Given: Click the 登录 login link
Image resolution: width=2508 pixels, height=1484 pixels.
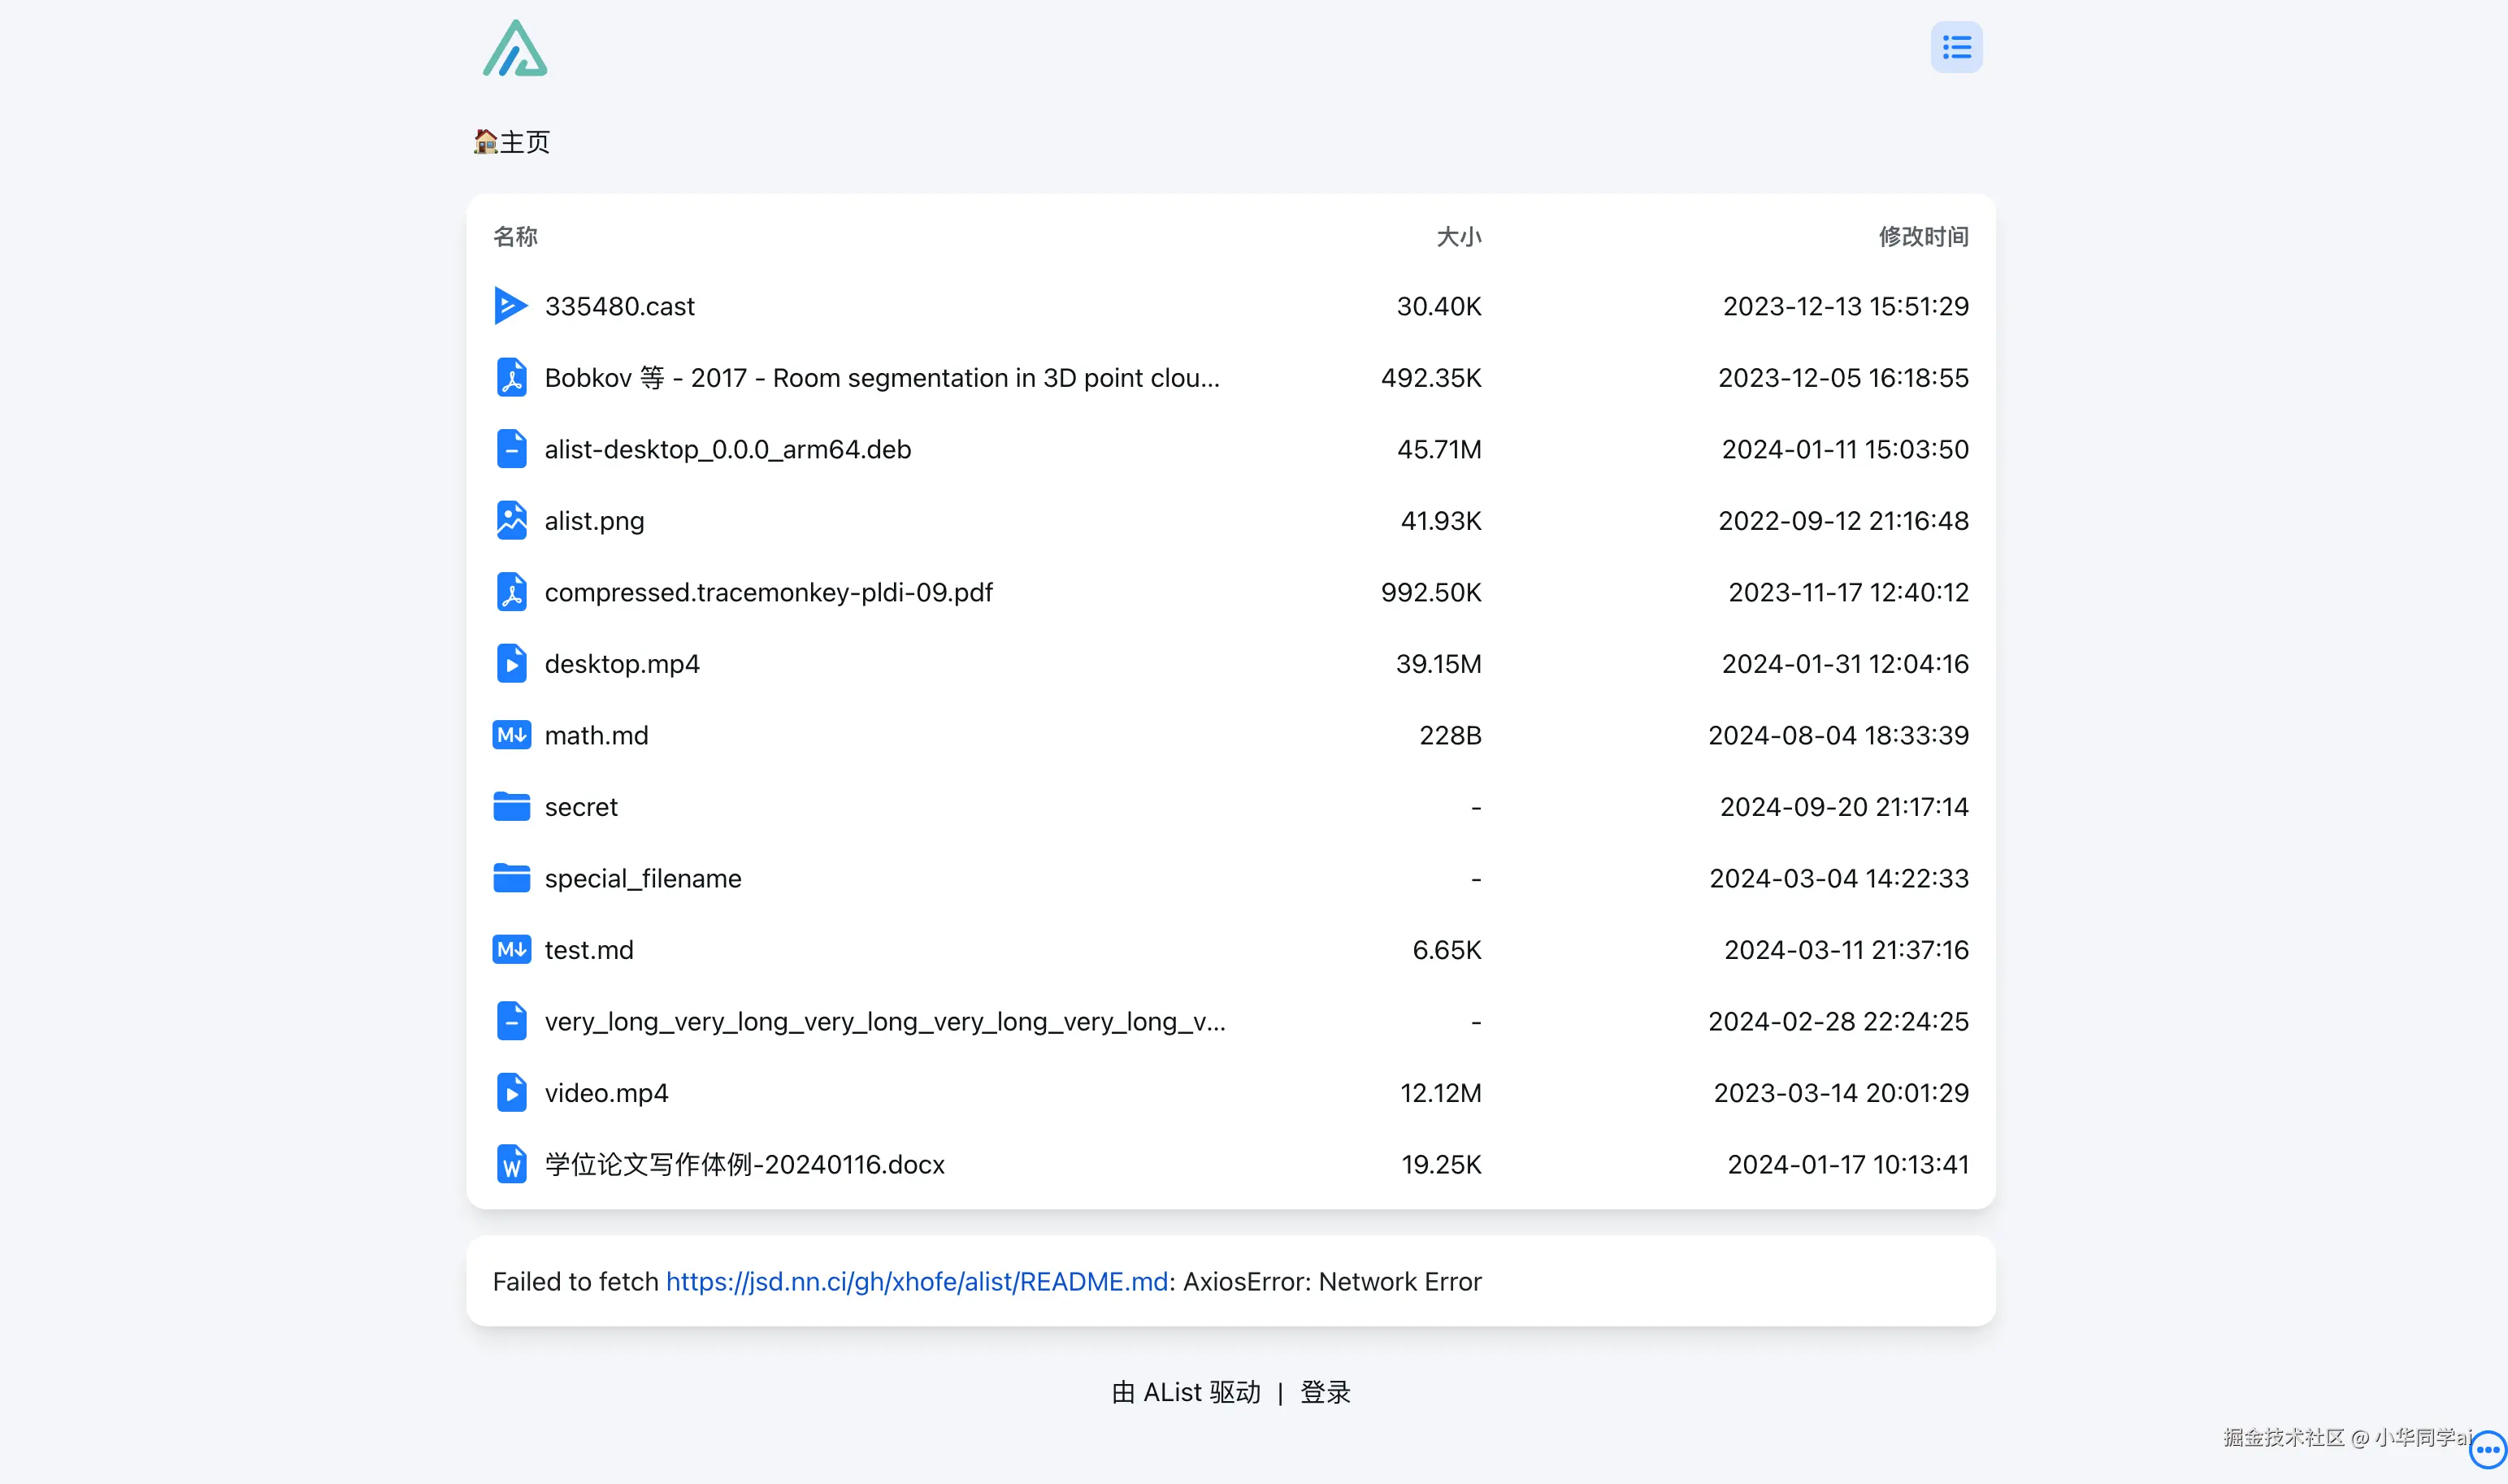Looking at the screenshot, I should click(x=1325, y=1392).
